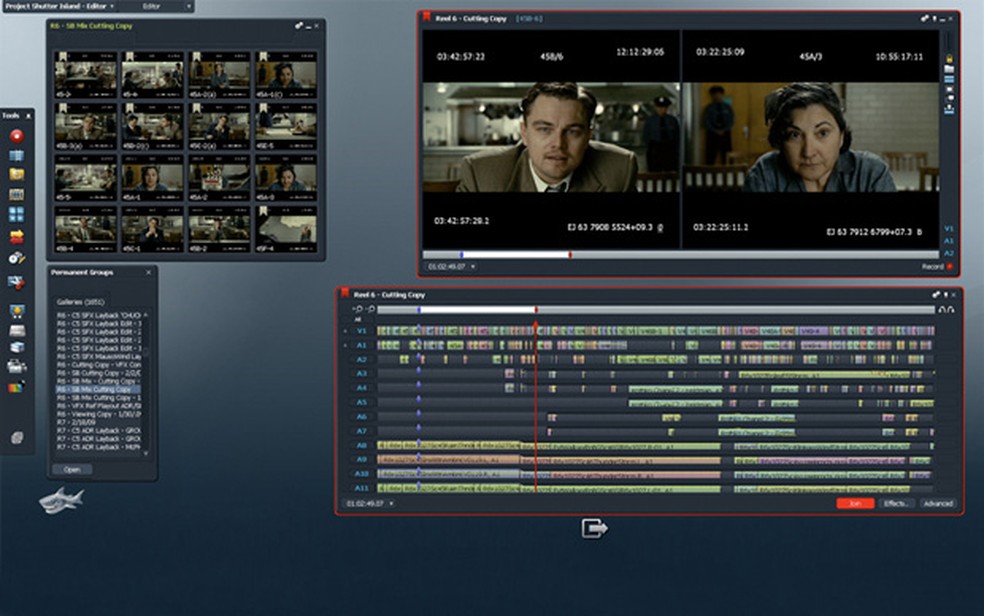984x616 pixels.
Task: Open the color spectrum tool icon
Action: pyautogui.click(x=17, y=387)
